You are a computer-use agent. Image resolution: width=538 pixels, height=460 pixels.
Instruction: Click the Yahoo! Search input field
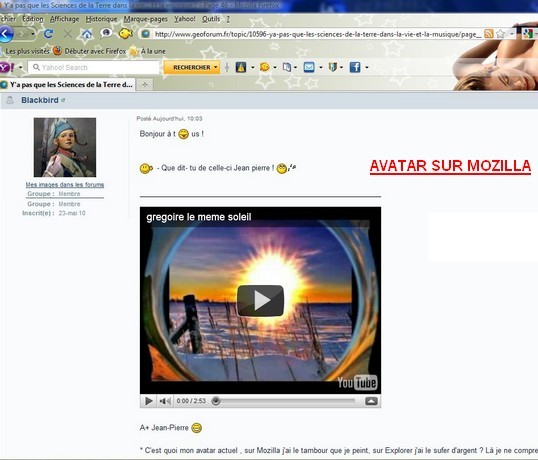pos(93,67)
